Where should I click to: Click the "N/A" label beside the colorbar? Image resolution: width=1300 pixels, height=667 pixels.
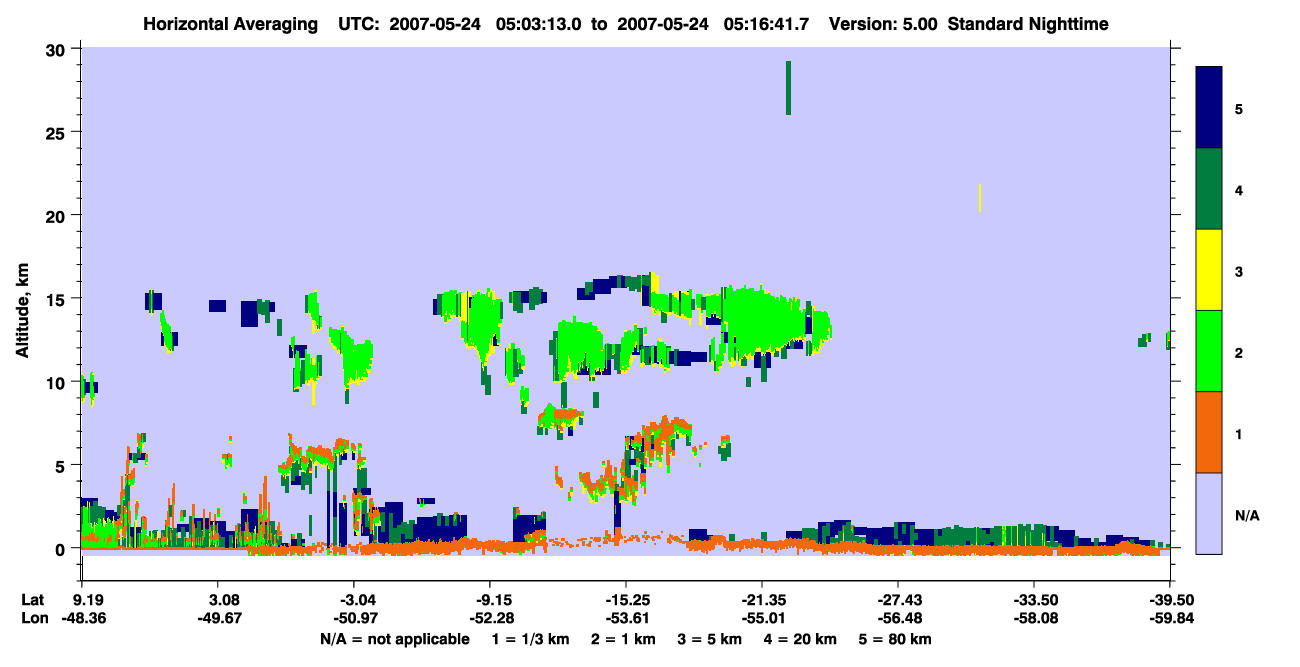(1247, 516)
